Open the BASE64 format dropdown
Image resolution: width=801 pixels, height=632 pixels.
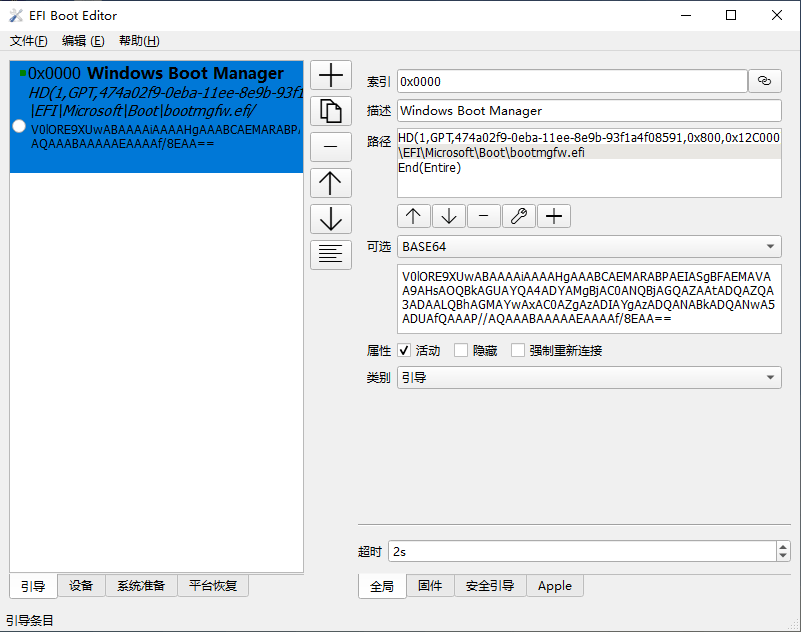tap(770, 246)
